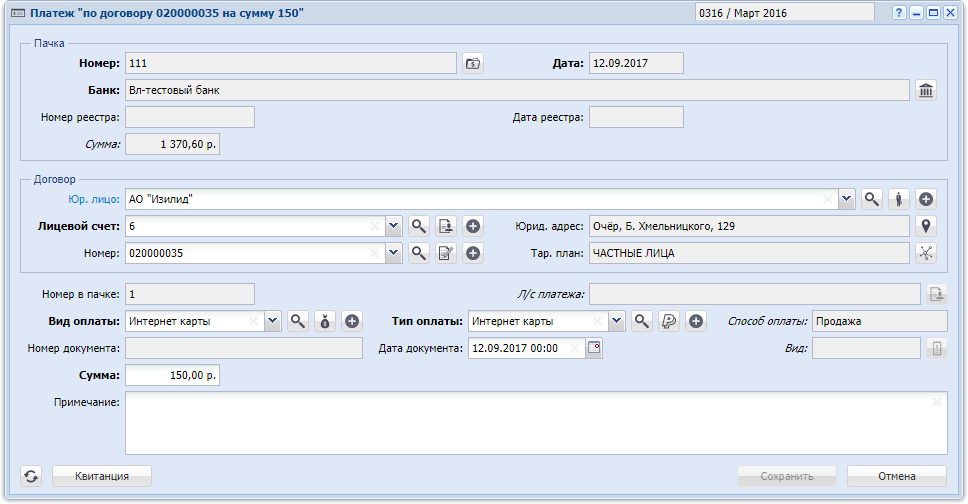Expand the Лицевой счет dropdown

[393, 227]
